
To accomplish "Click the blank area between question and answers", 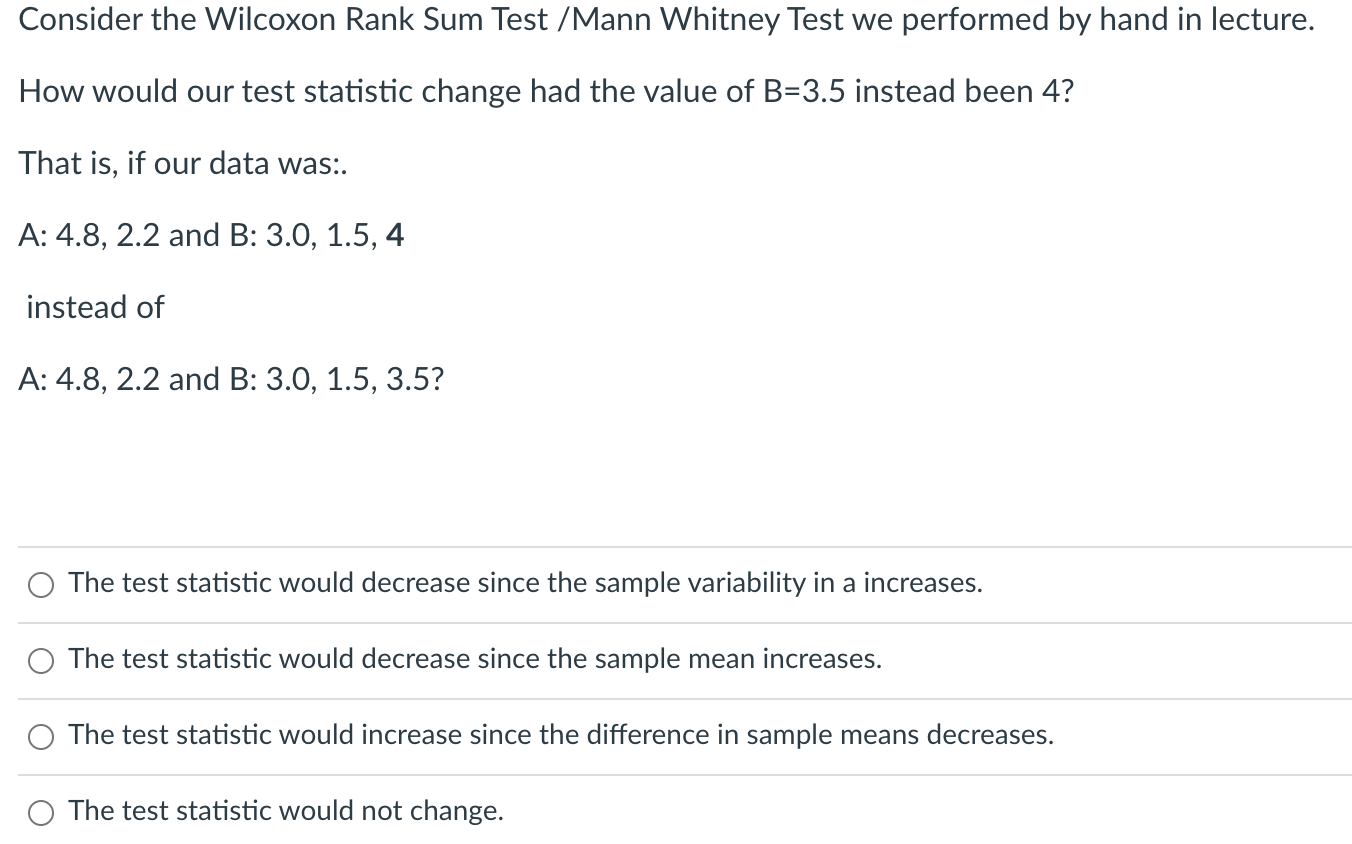I will (x=676, y=470).
